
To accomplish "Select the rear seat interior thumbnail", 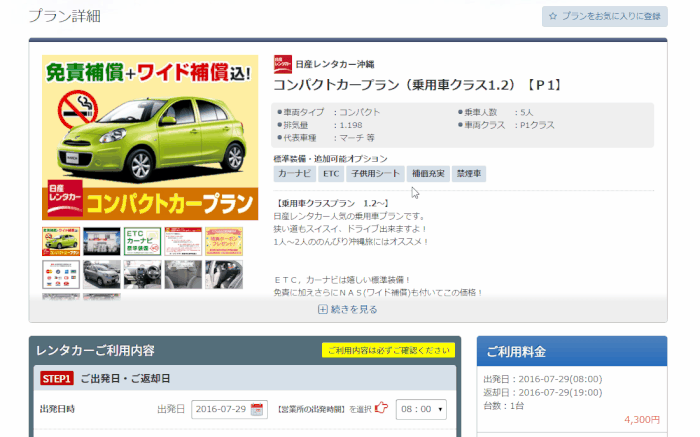I will tap(183, 275).
